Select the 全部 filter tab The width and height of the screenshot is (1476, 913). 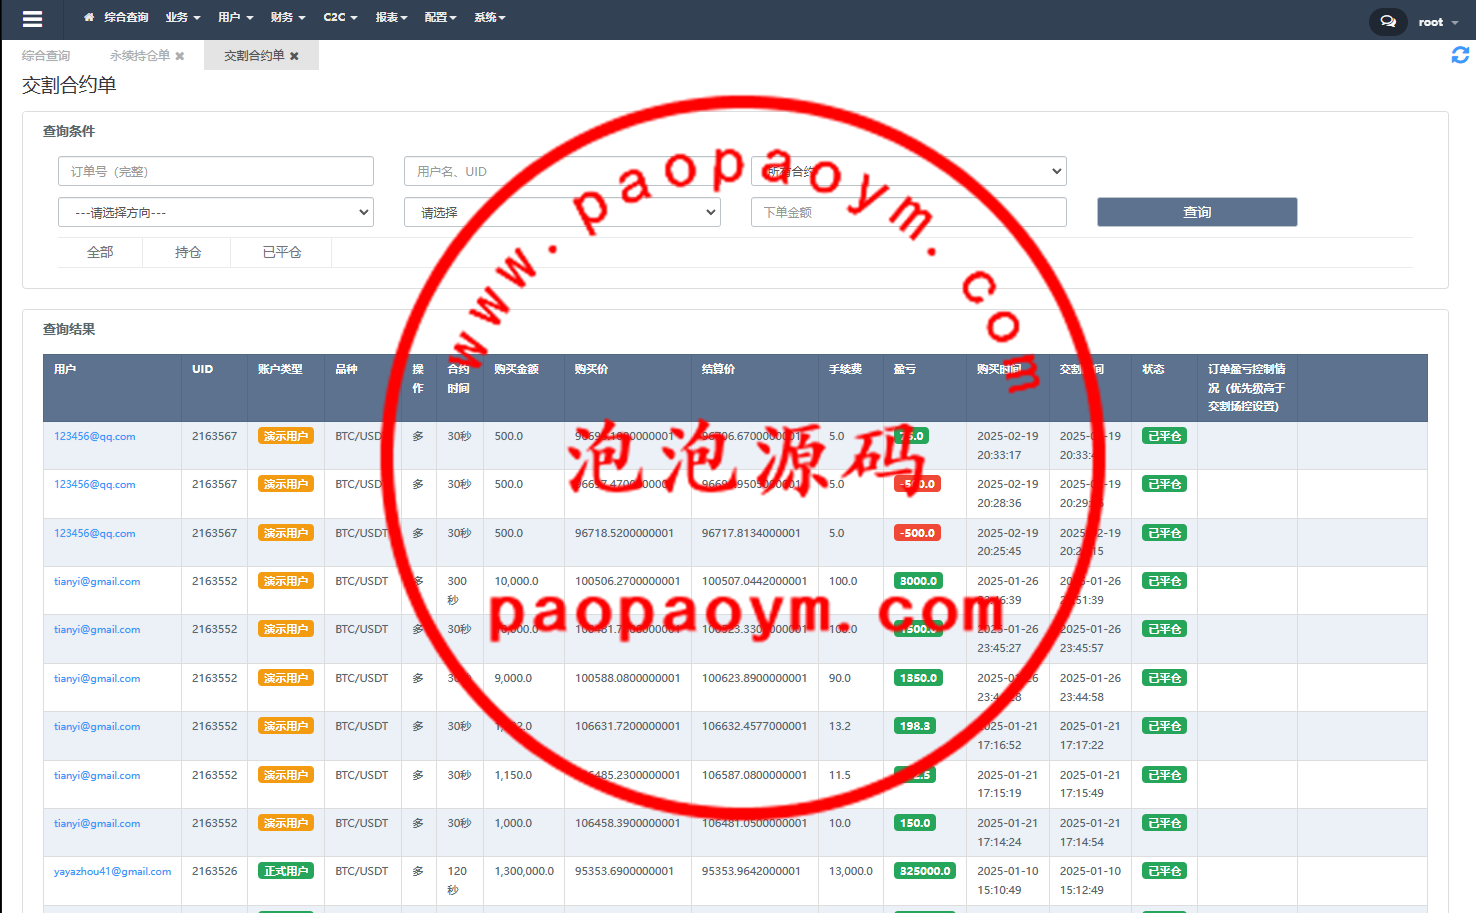pyautogui.click(x=100, y=252)
